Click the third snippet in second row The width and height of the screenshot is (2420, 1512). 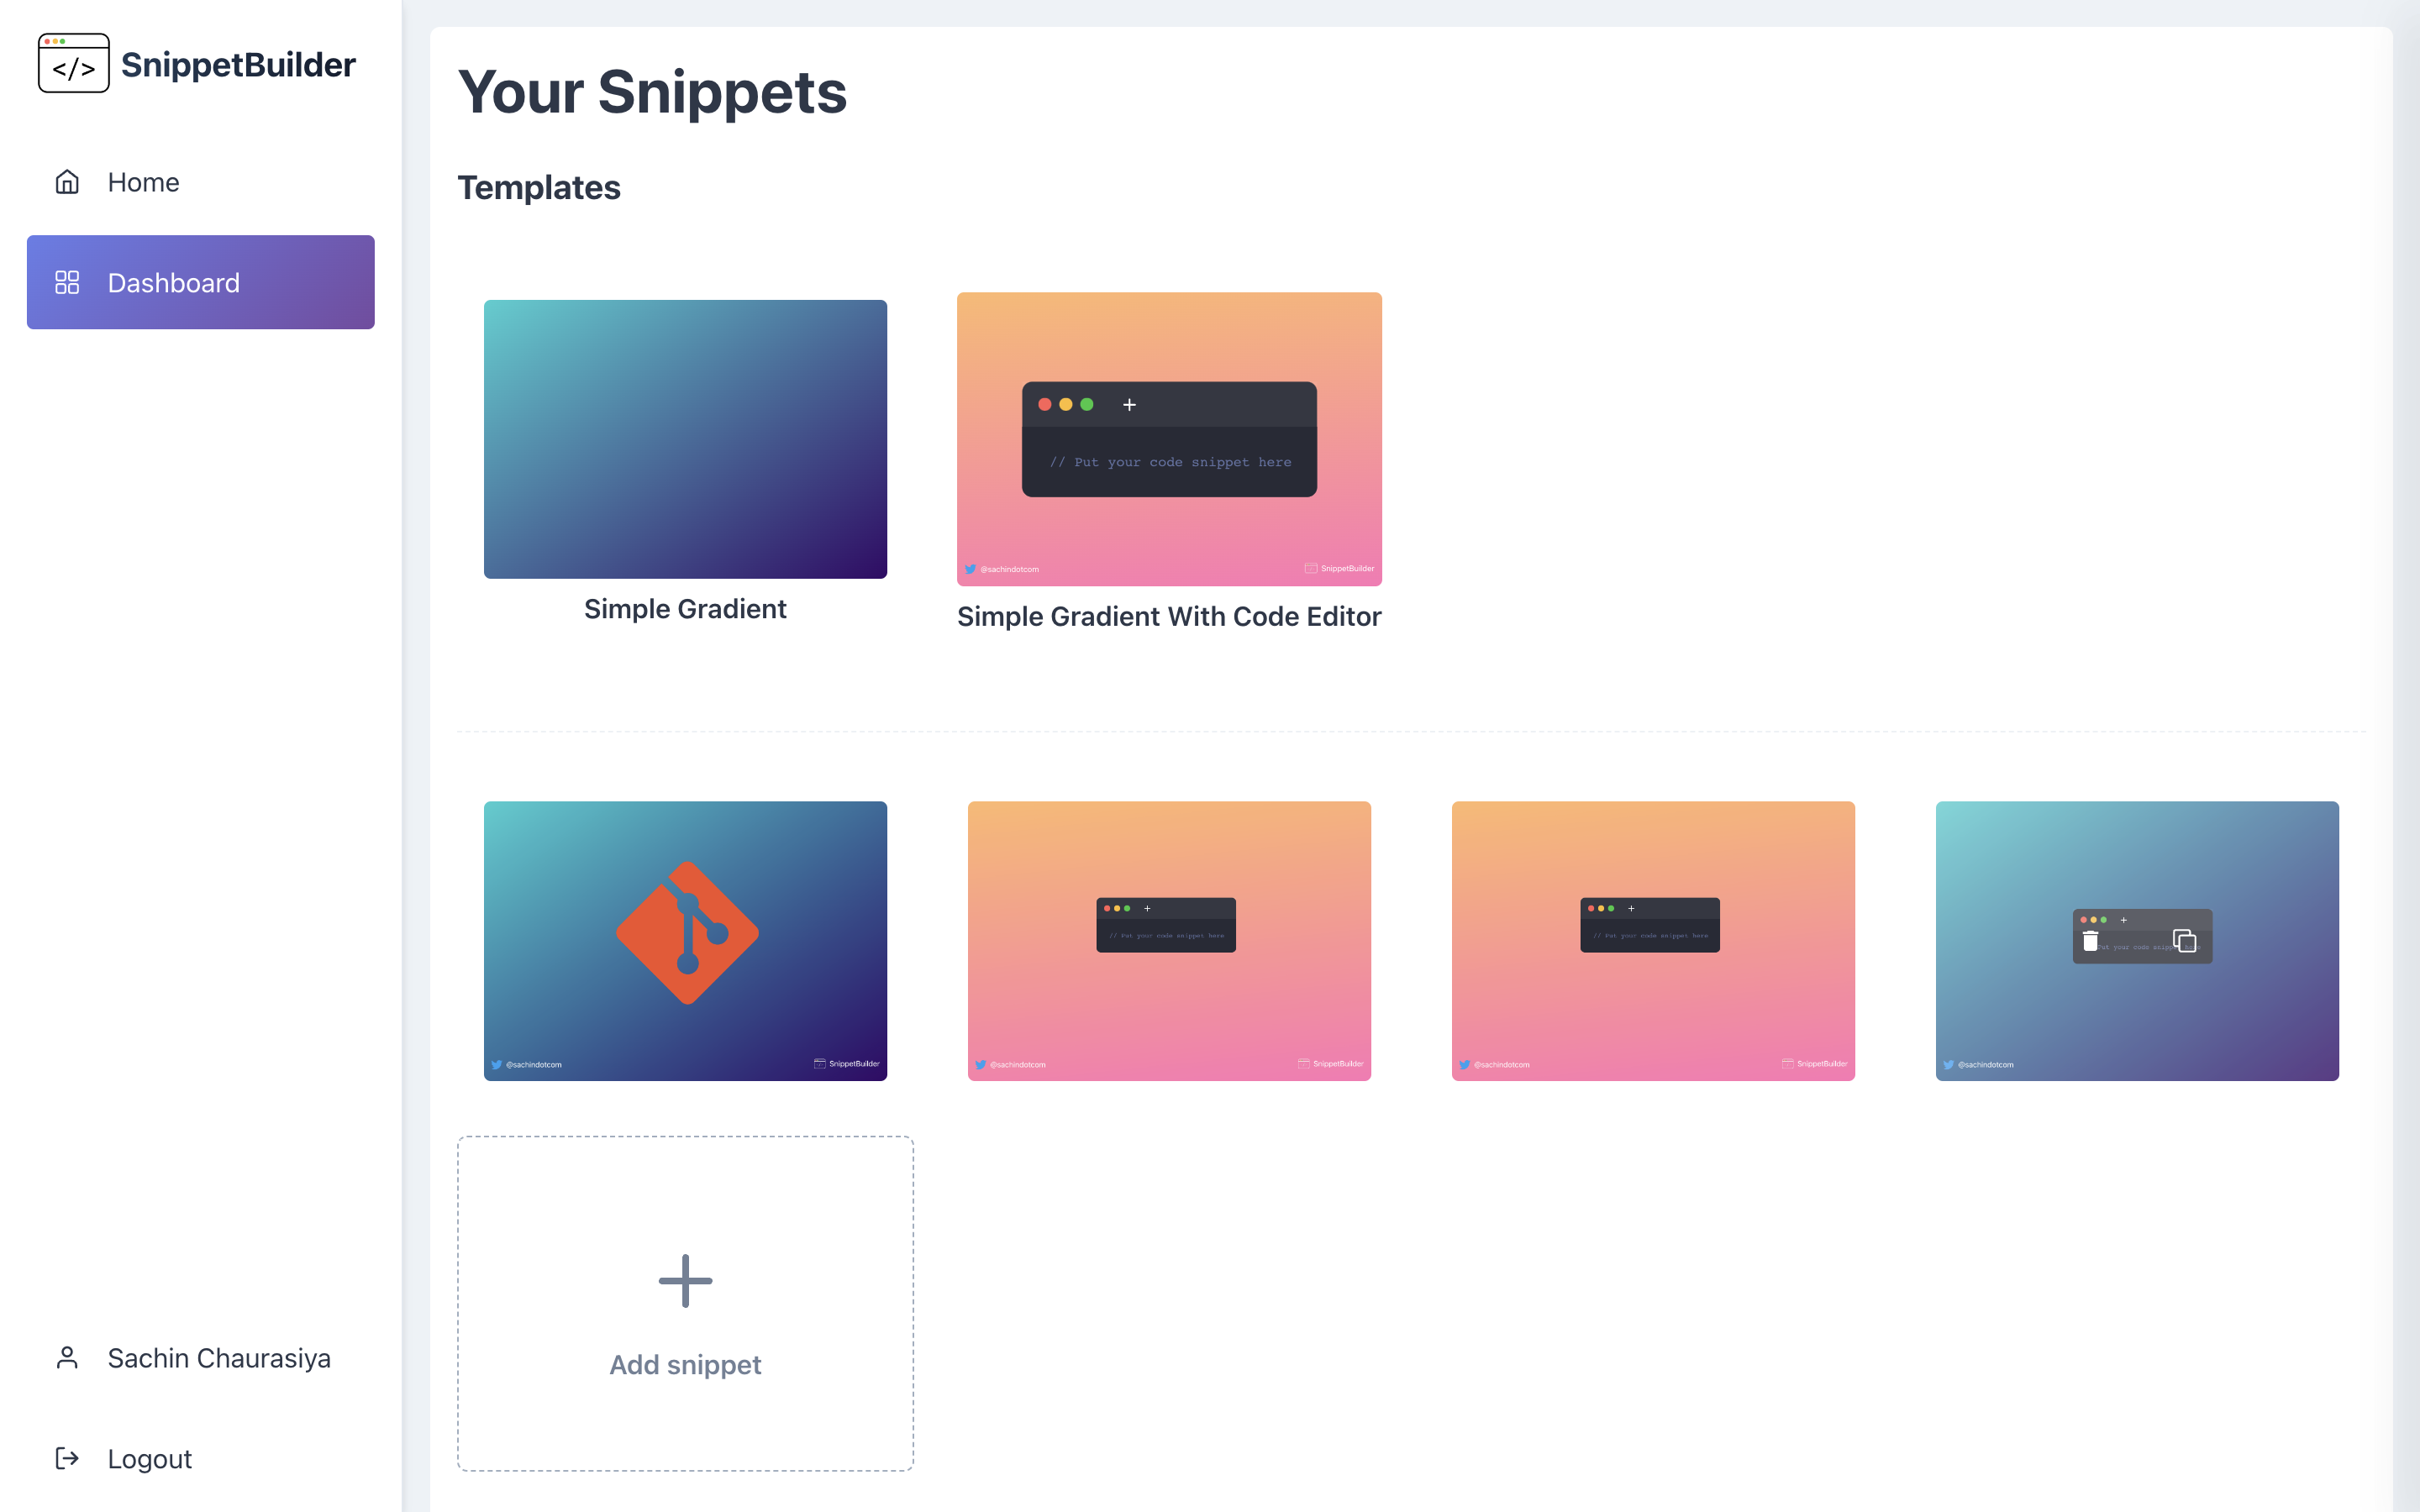click(x=1654, y=941)
